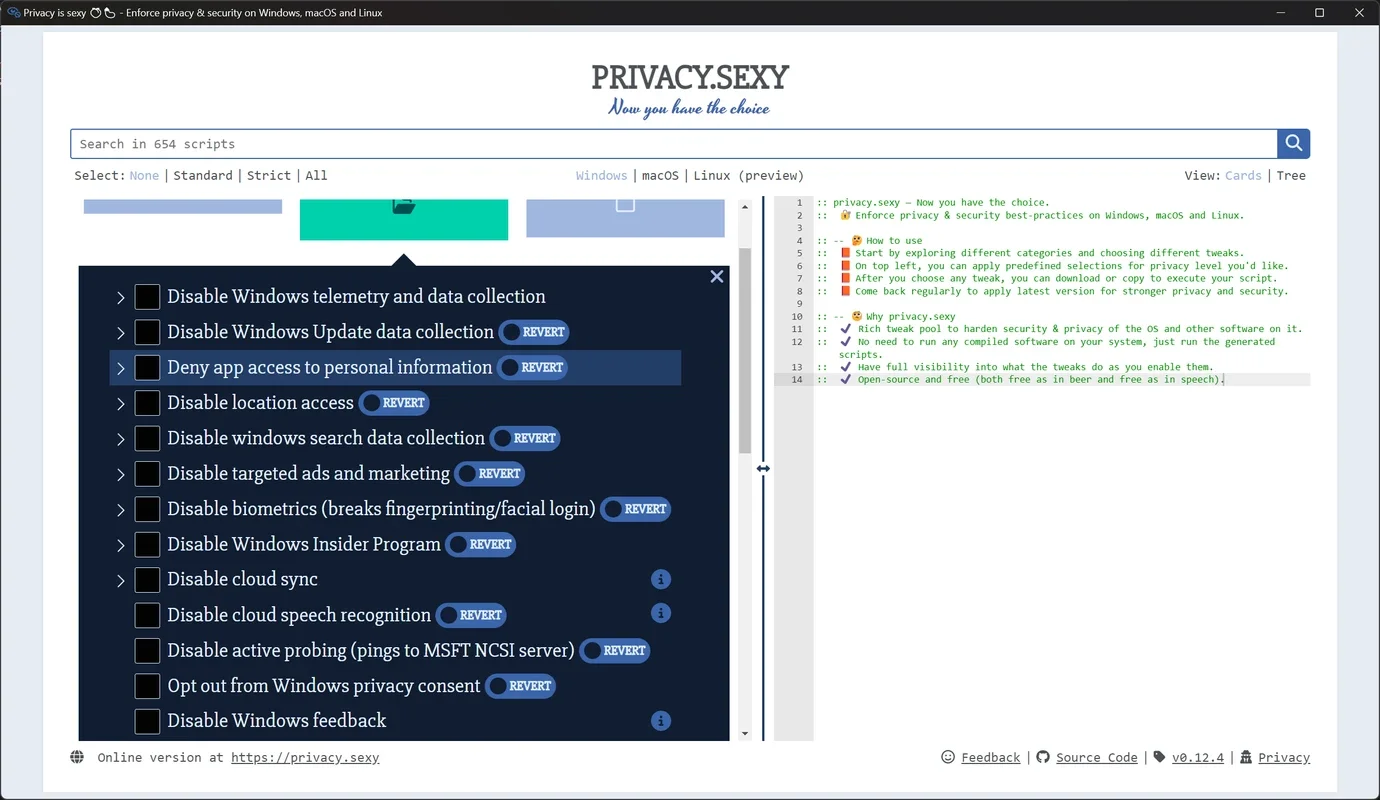Open info for Disable cloud speech recognition
1380x800 pixels.
point(660,613)
